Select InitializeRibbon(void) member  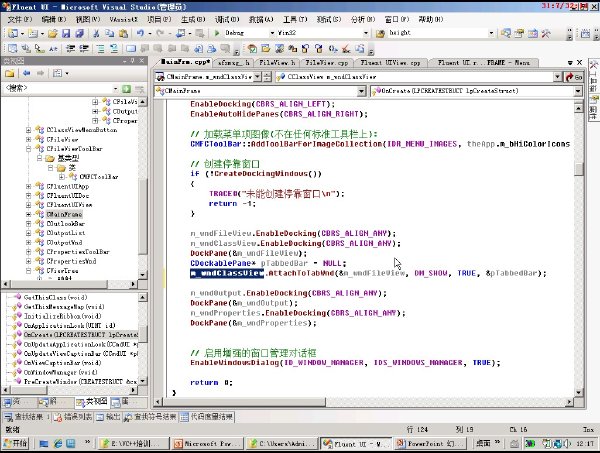tap(62, 316)
